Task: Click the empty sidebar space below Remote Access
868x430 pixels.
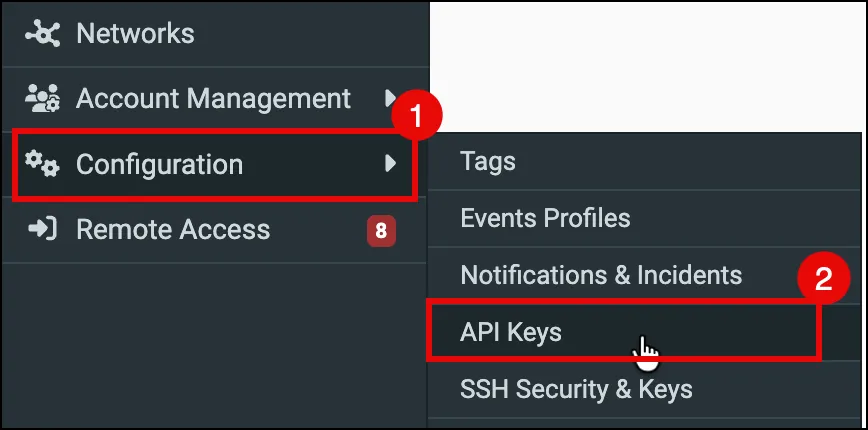Action: [x=215, y=344]
